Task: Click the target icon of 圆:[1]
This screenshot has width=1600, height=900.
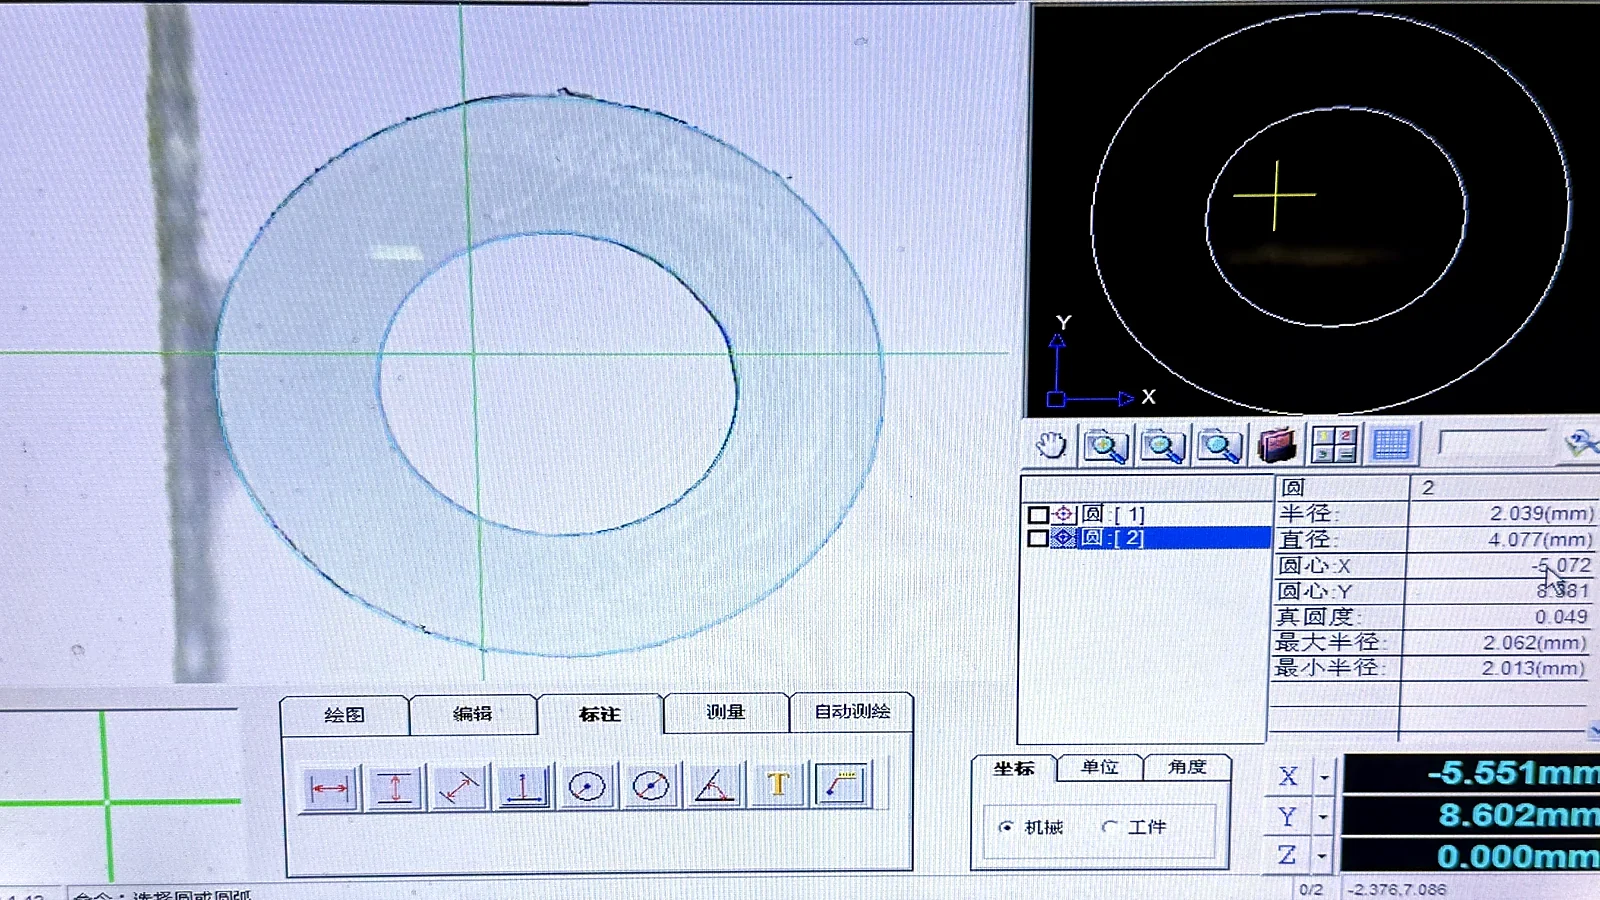Action: [x=1064, y=514]
